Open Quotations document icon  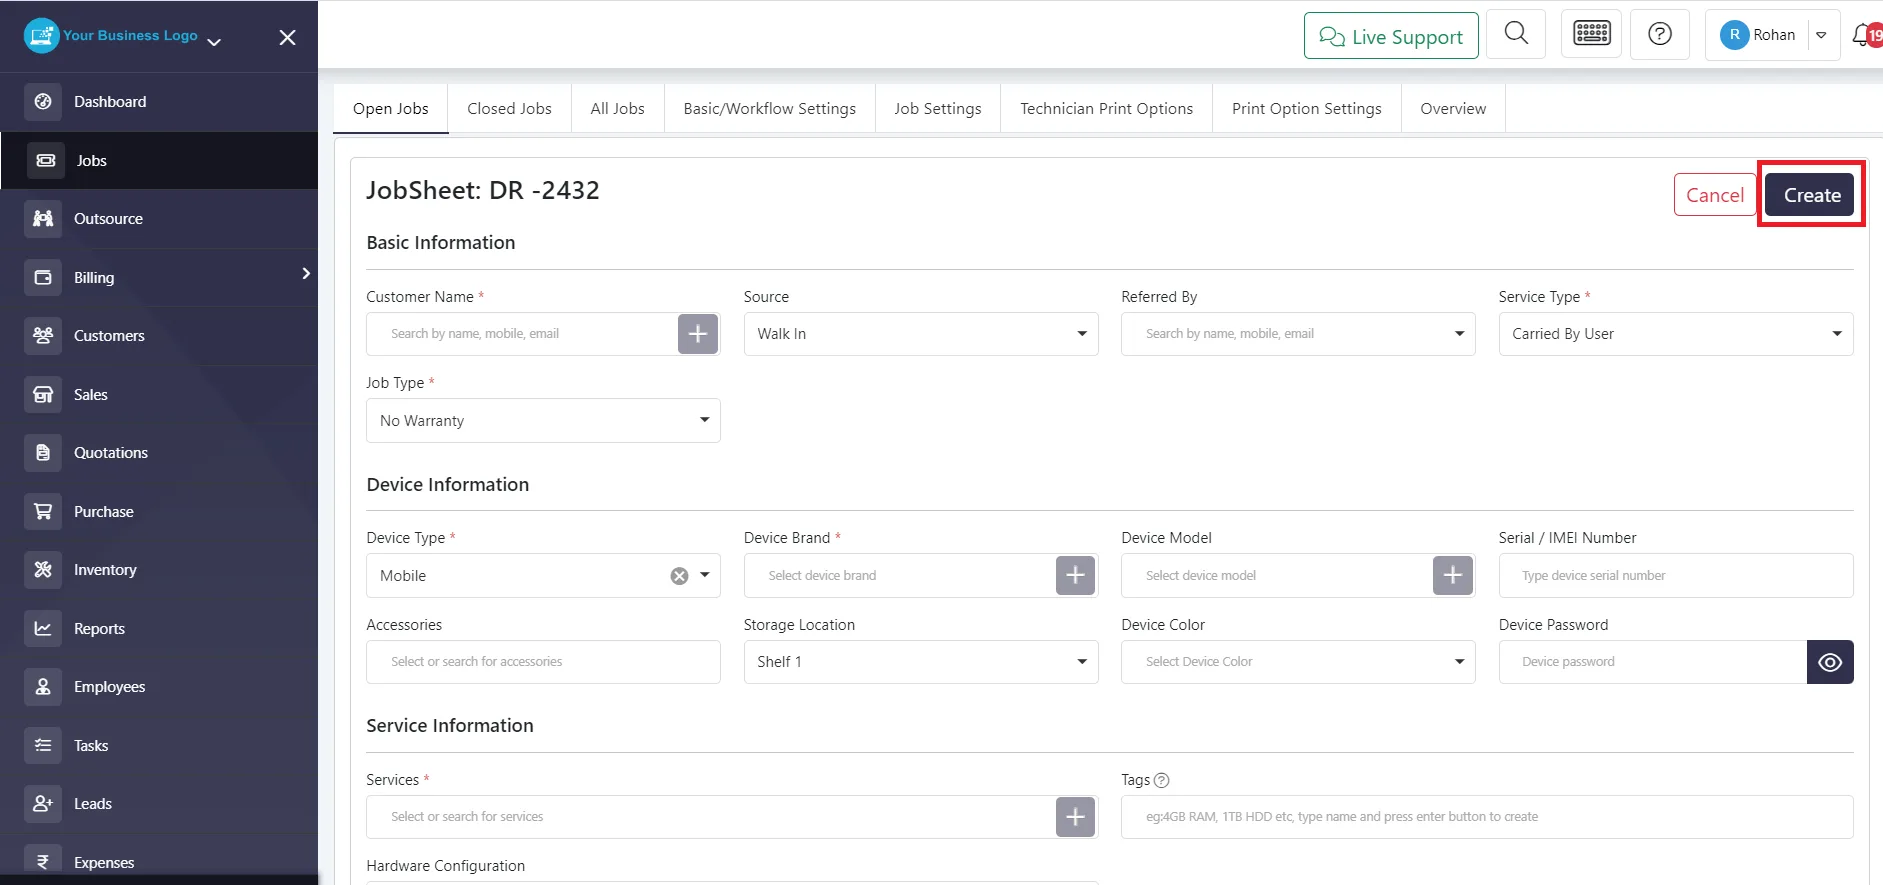(43, 452)
